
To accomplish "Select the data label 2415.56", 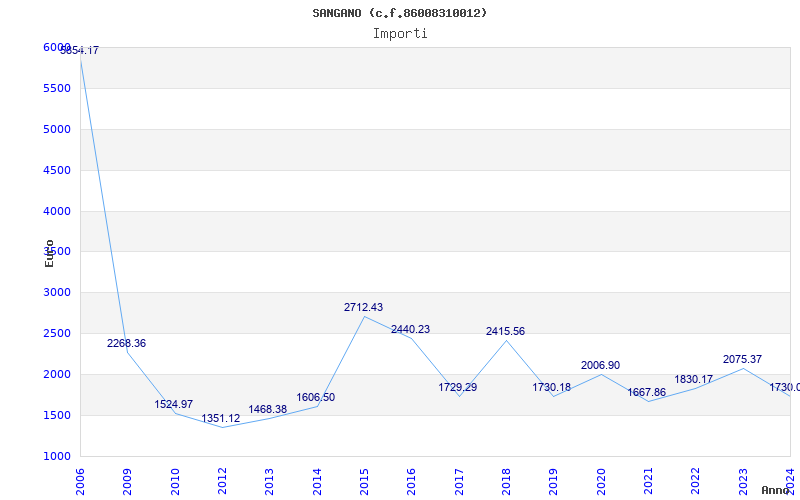I will [x=506, y=332].
